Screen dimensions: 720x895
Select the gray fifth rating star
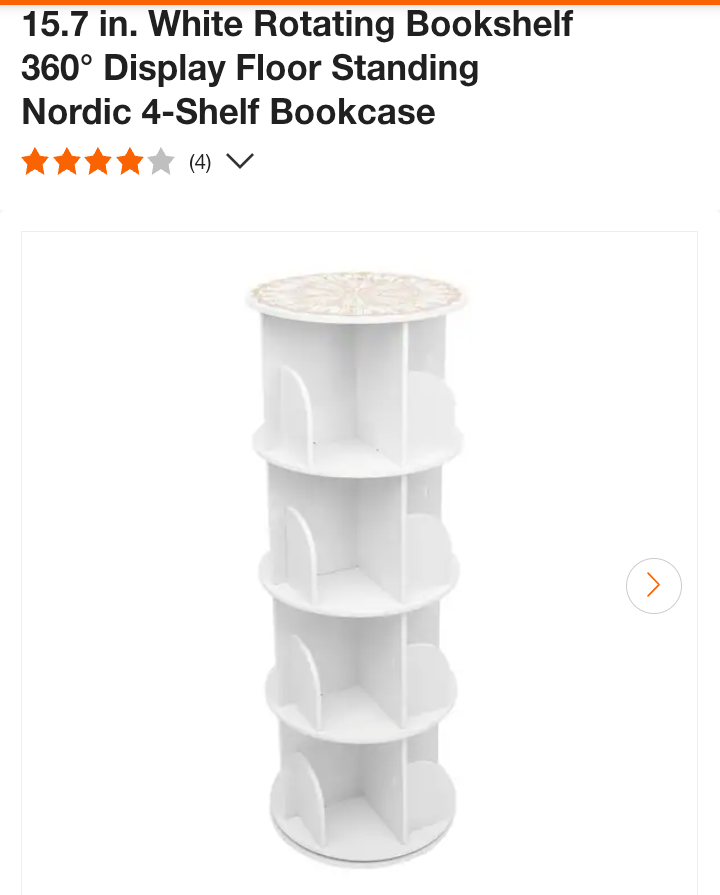click(162, 162)
